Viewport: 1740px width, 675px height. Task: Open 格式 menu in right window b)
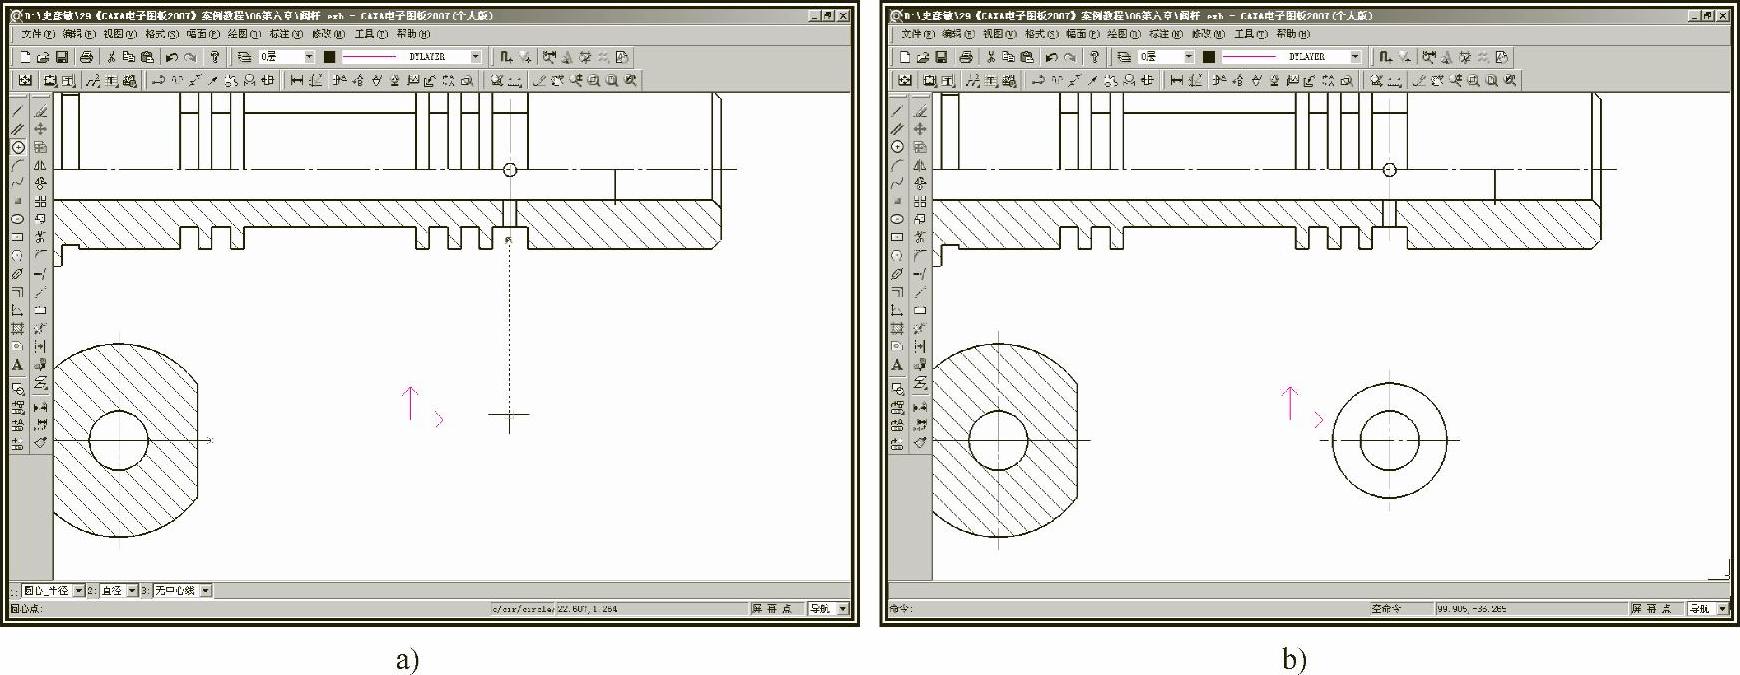pyautogui.click(x=1042, y=34)
